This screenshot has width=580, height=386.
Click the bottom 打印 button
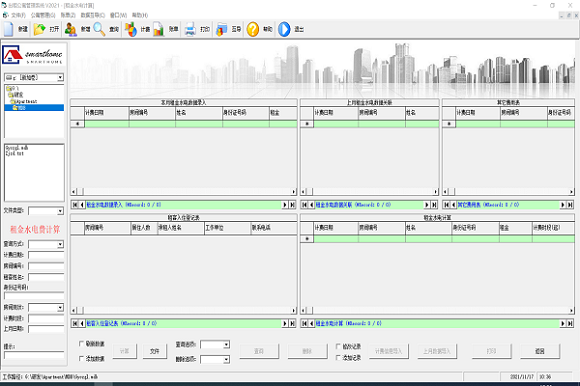pyautogui.click(x=492, y=351)
